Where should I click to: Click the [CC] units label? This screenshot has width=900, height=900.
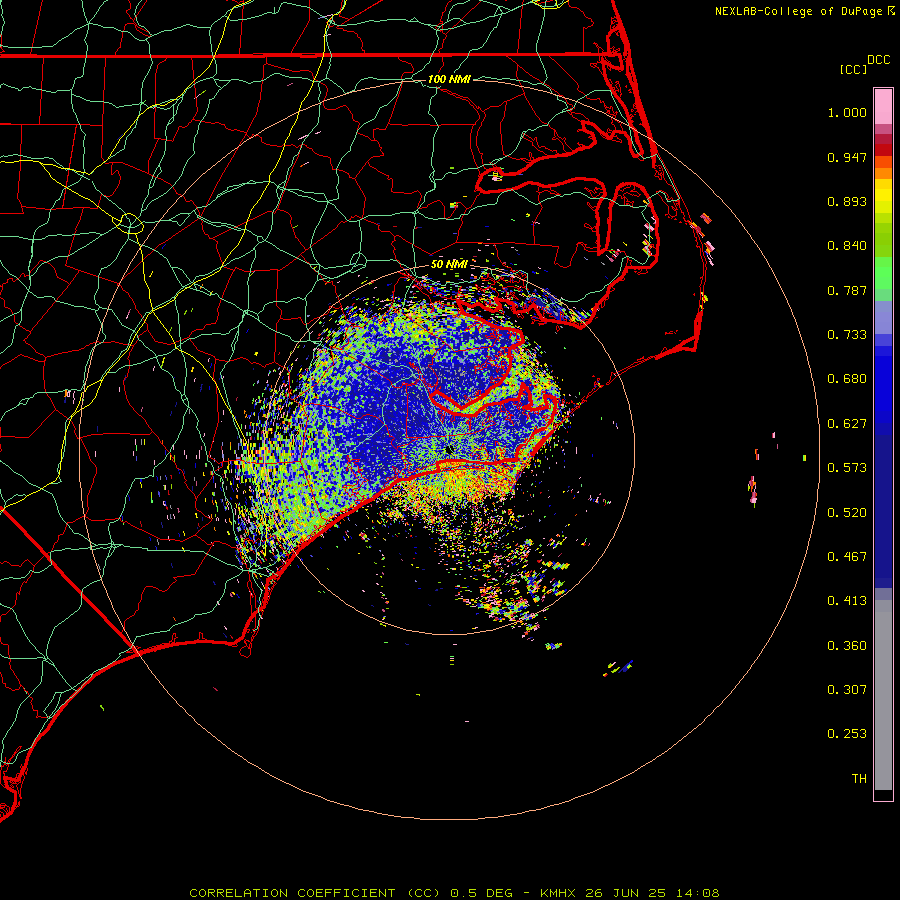pyautogui.click(x=853, y=69)
